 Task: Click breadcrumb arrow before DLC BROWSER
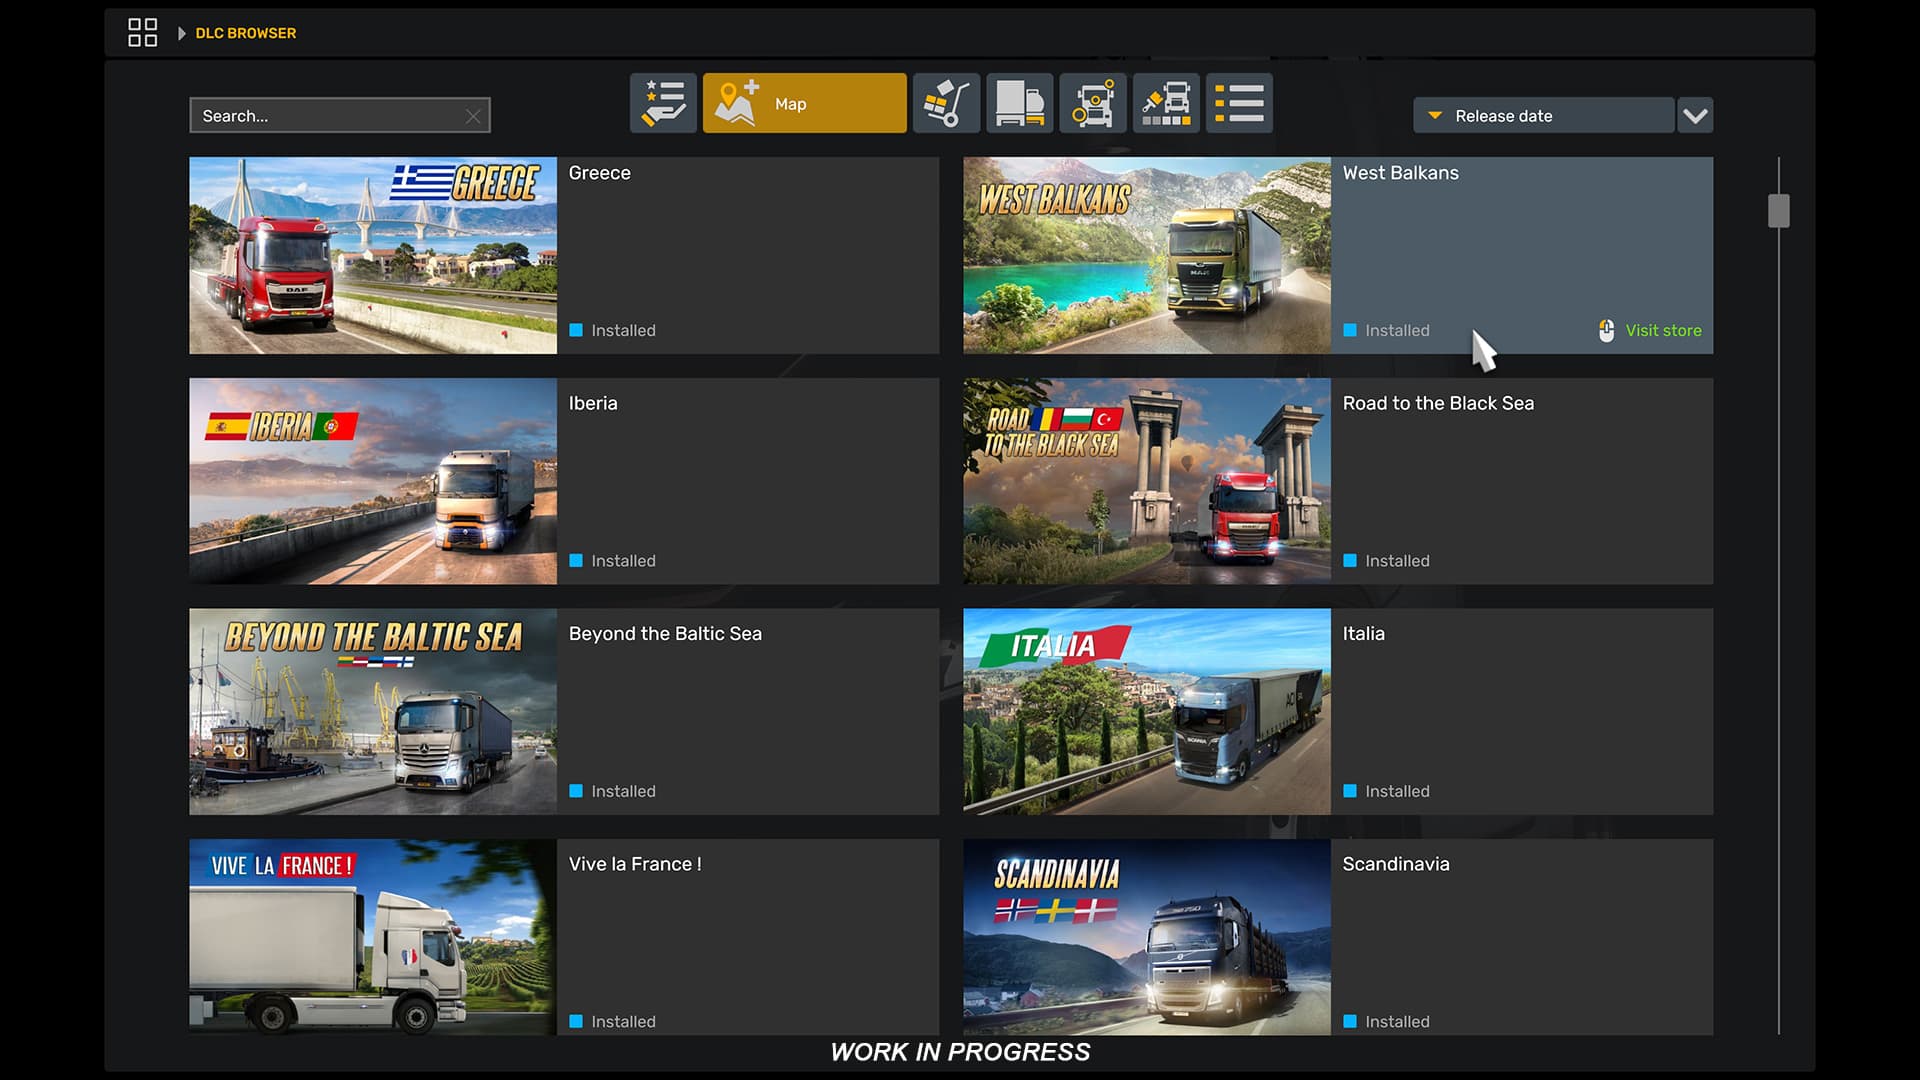[x=181, y=33]
